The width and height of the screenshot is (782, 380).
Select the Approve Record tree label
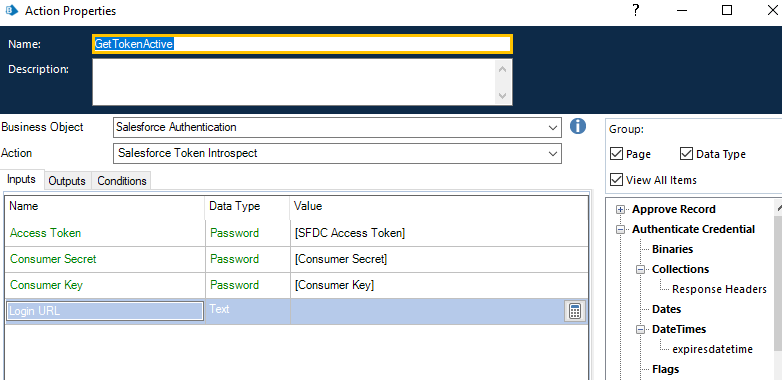point(673,209)
